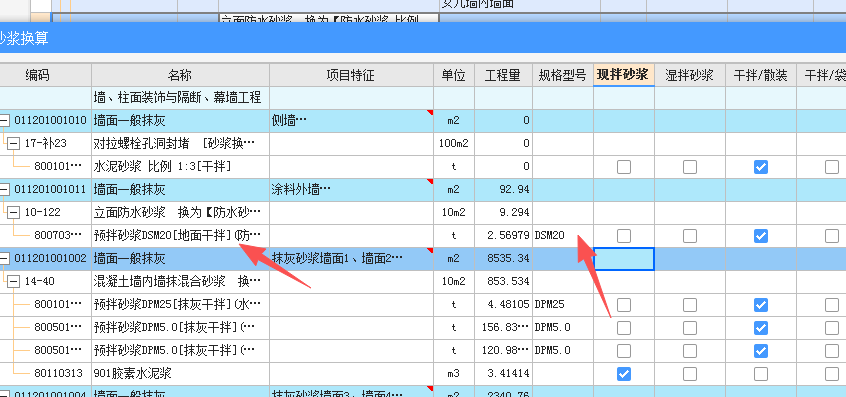Select the 预拌砂浆DSM20[地面干拌] name cell
This screenshot has width=846, height=397.
point(180,236)
